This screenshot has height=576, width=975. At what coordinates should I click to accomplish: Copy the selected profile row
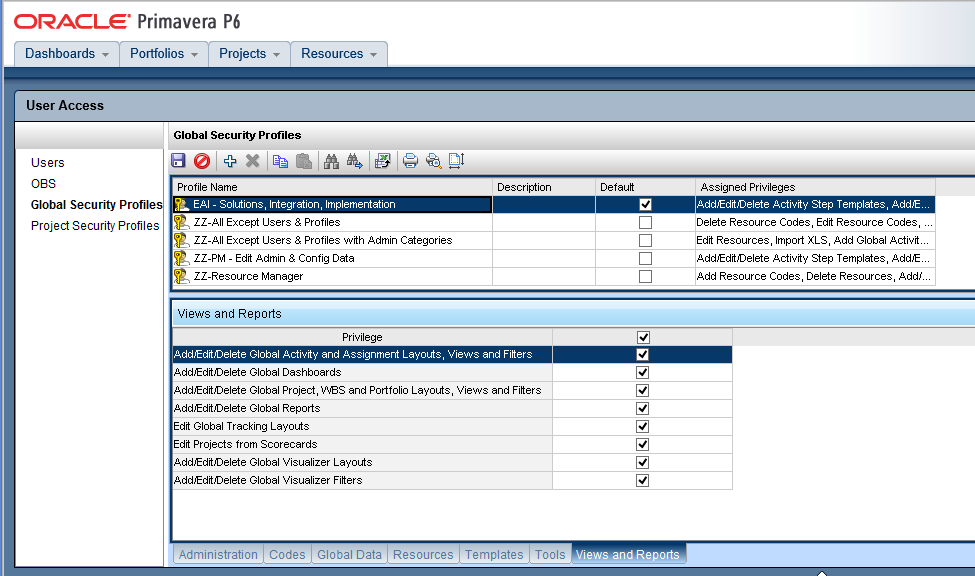[x=280, y=160]
